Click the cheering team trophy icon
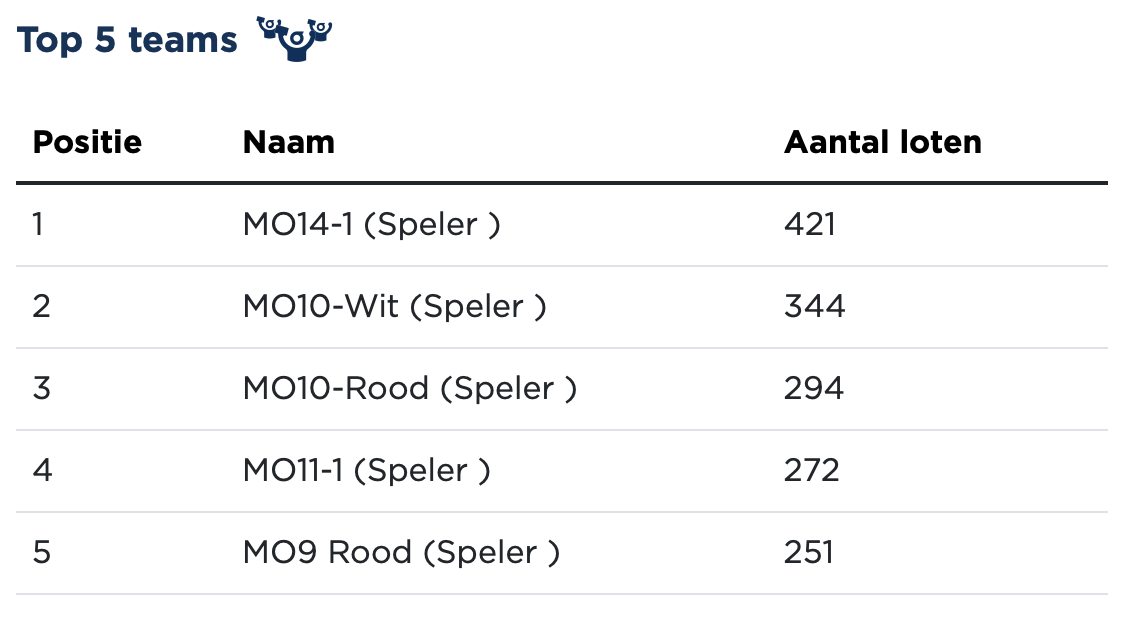 pyautogui.click(x=294, y=38)
